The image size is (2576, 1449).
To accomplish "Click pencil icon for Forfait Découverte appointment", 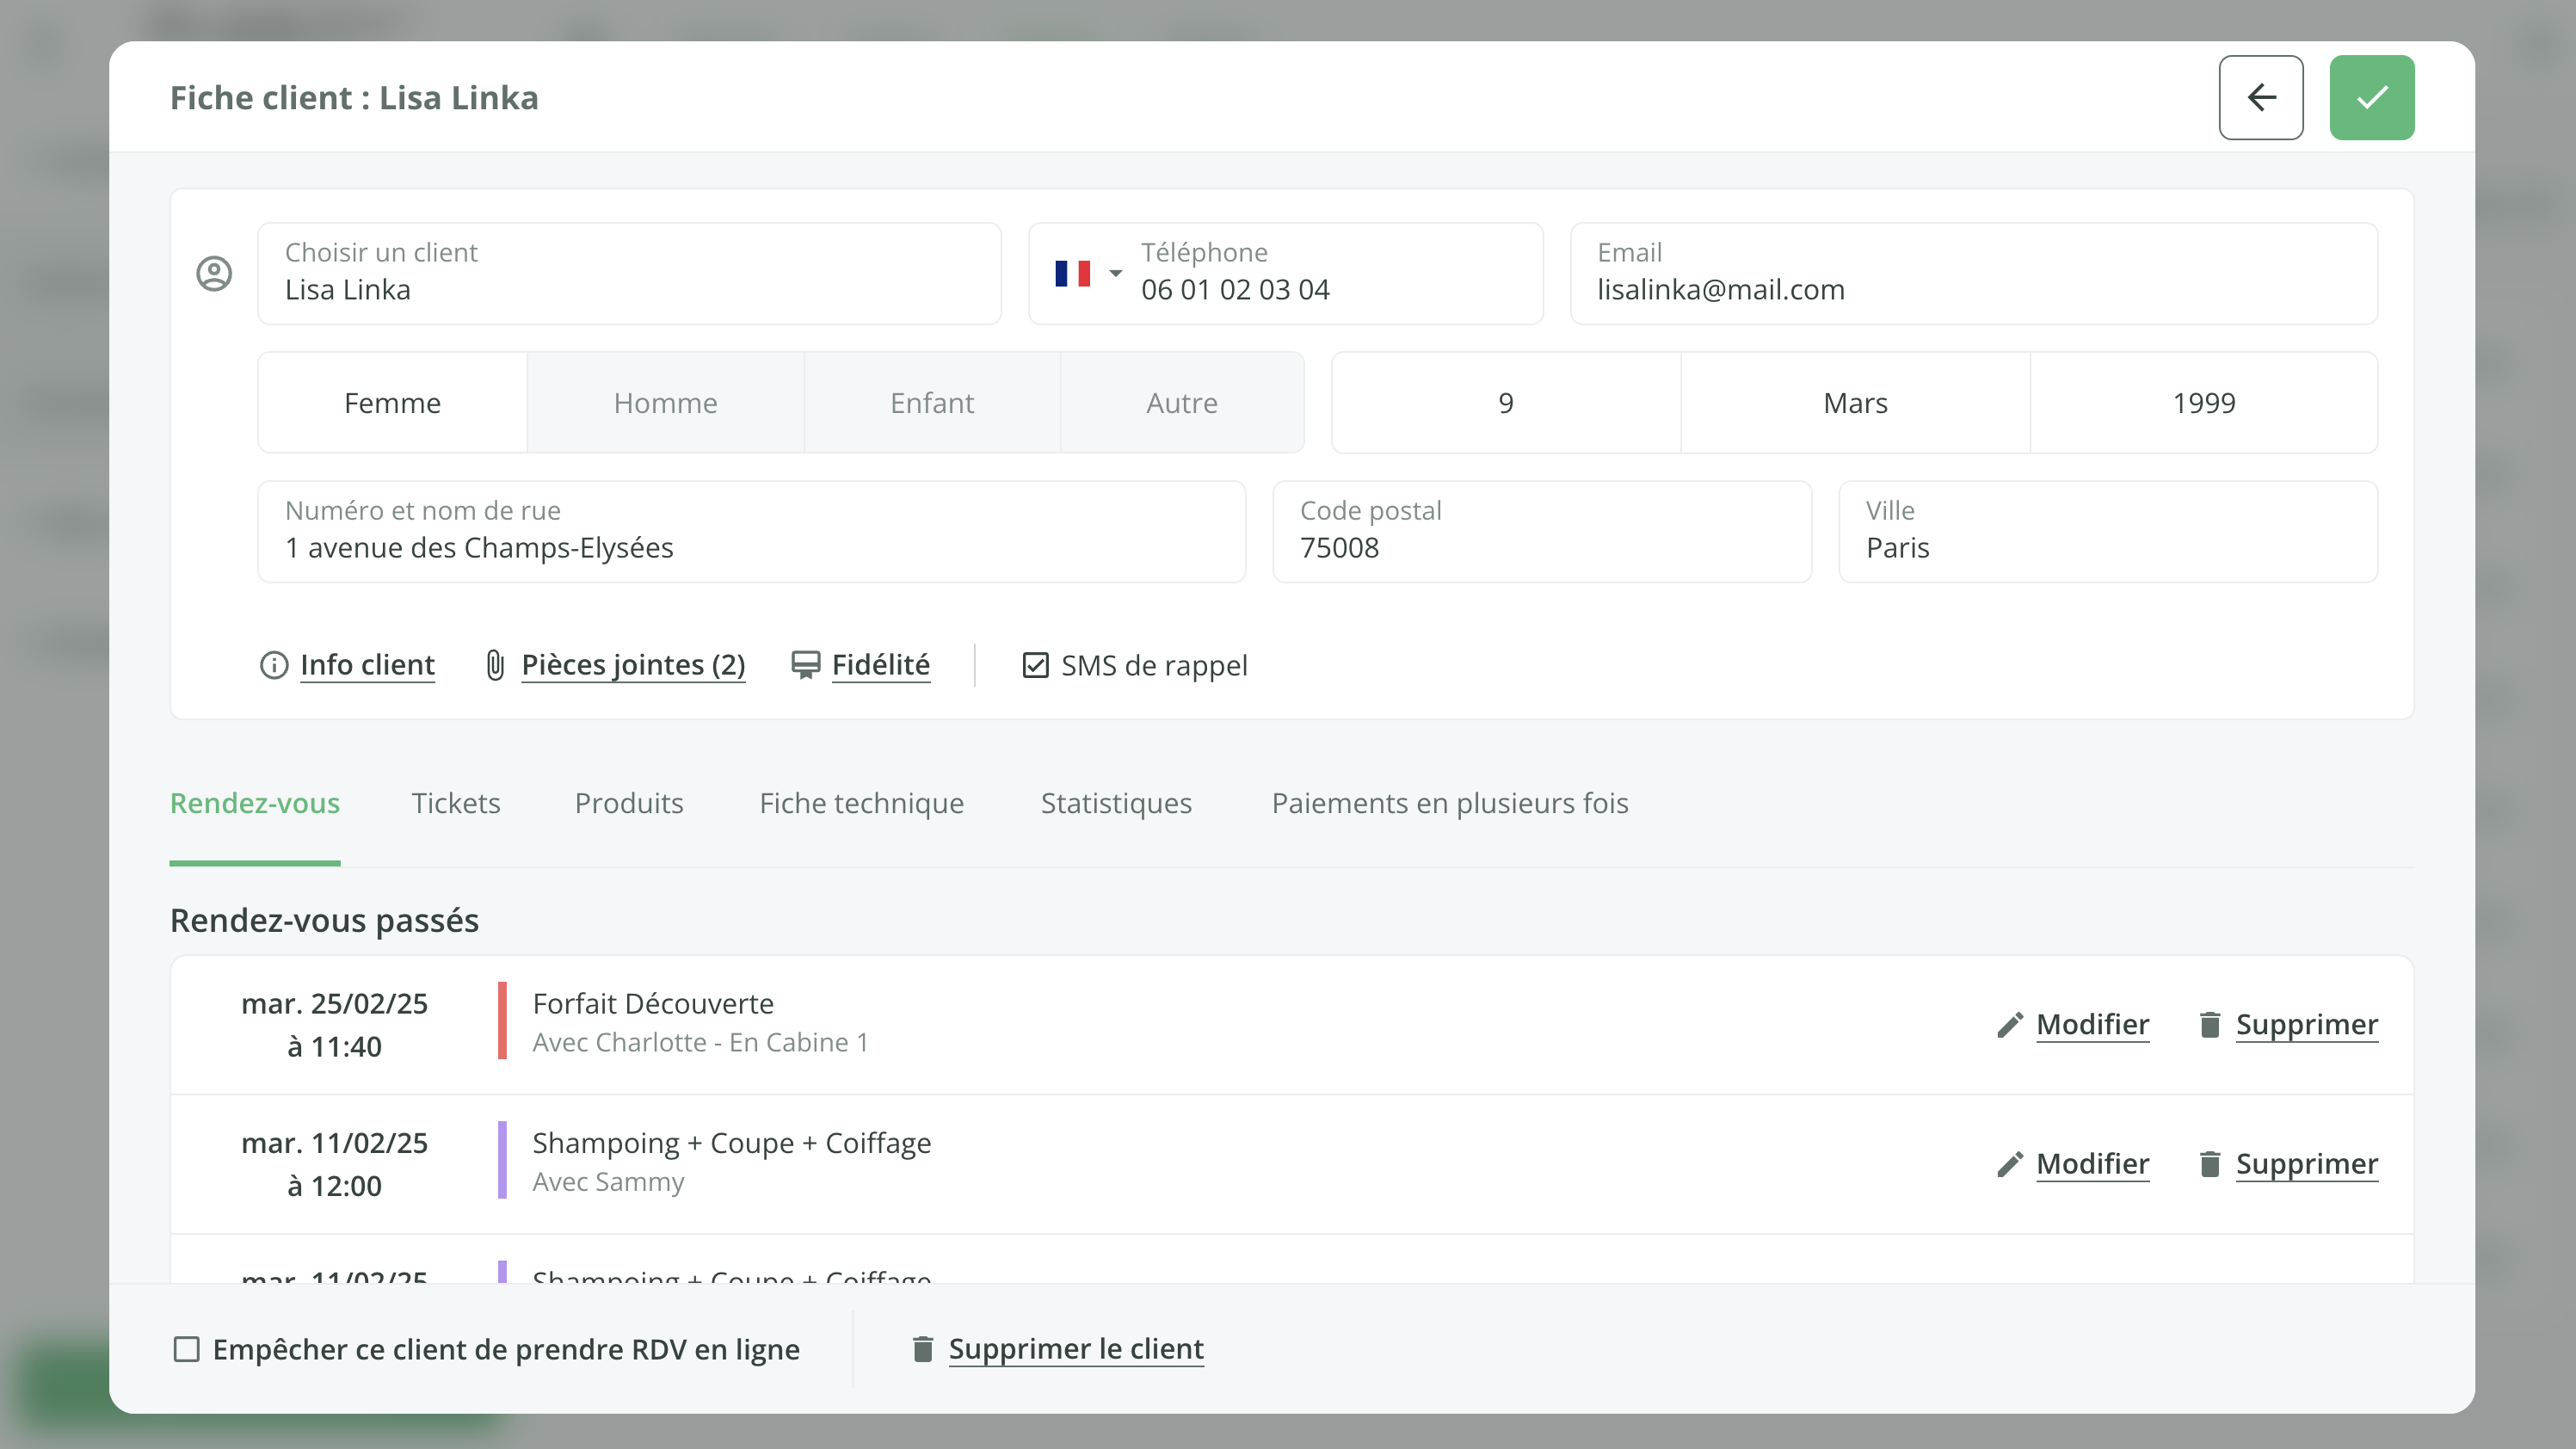I will pyautogui.click(x=2009, y=1025).
